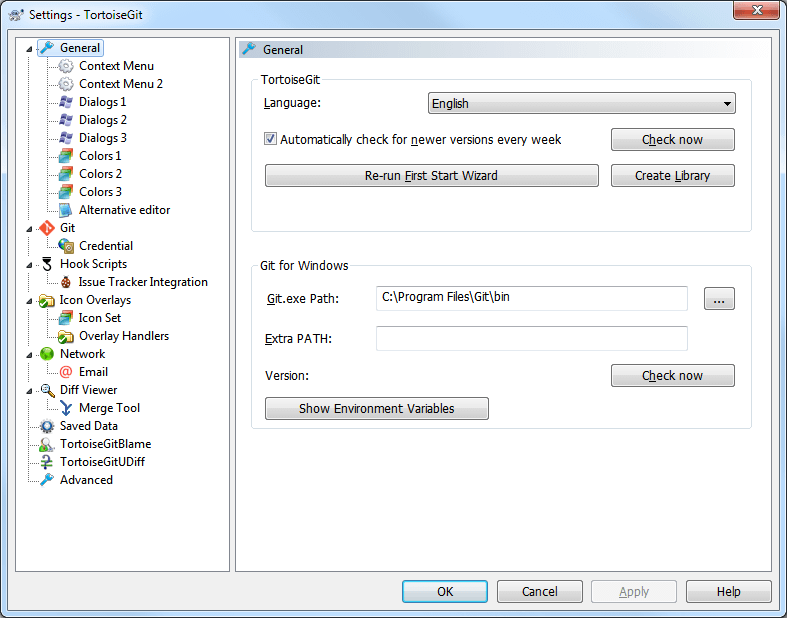
Task: Collapse the General tree node
Action: (x=29, y=49)
